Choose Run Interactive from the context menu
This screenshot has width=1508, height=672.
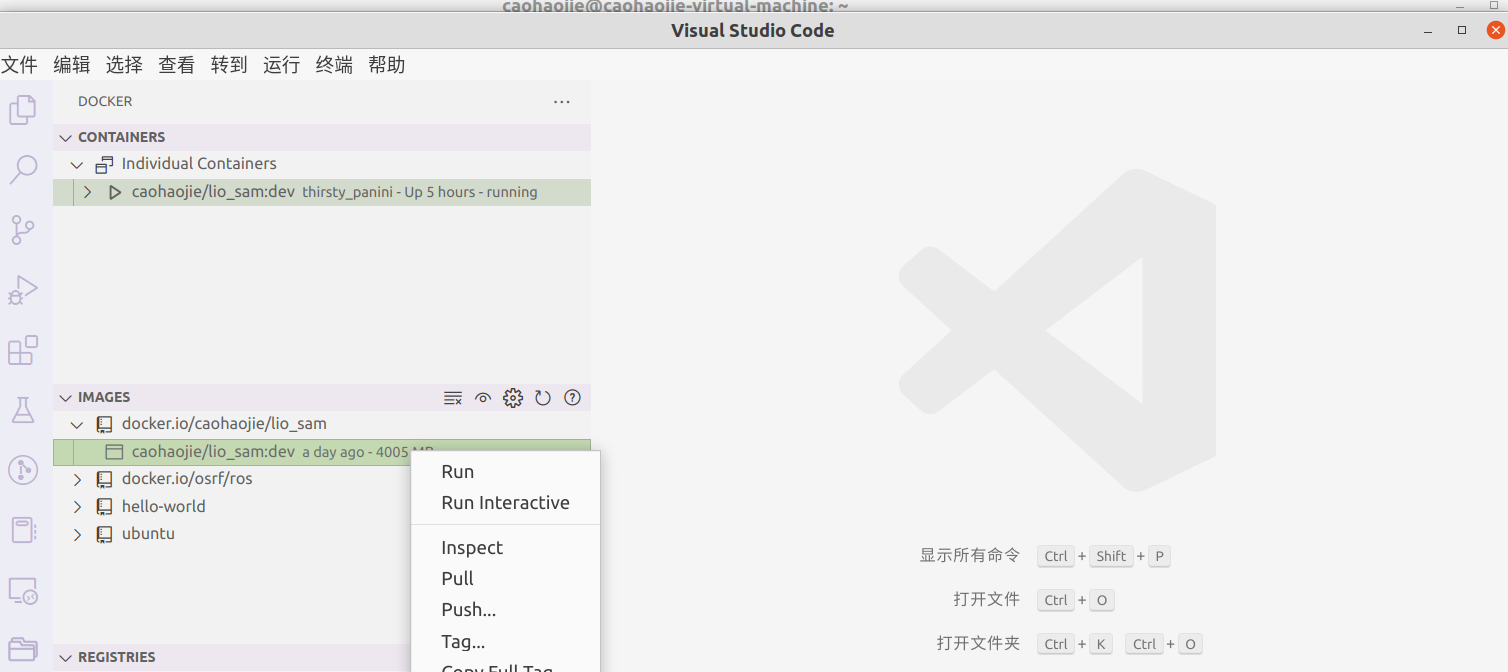[x=505, y=503]
